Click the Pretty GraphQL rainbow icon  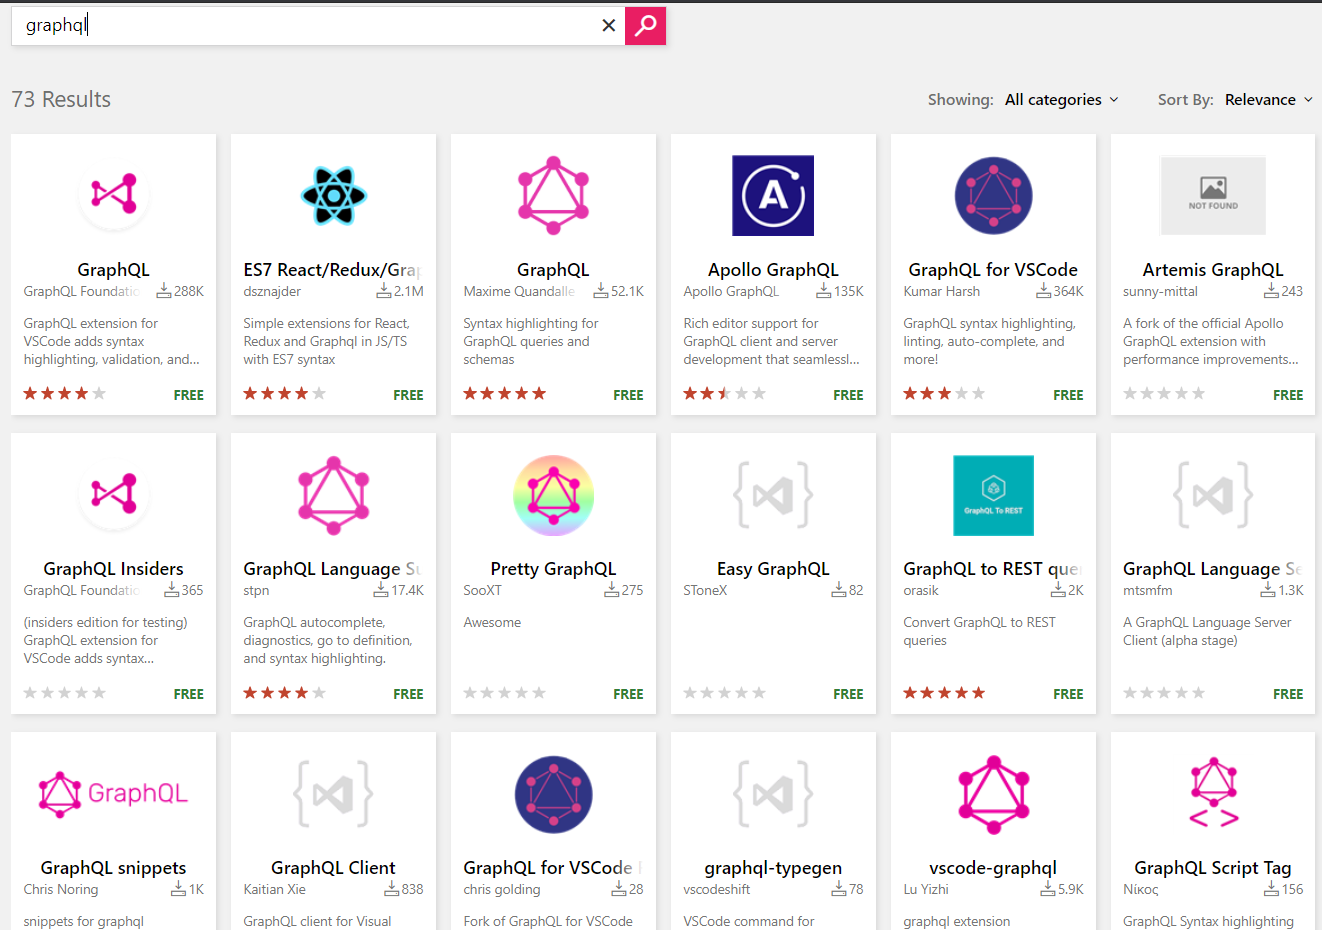553,495
